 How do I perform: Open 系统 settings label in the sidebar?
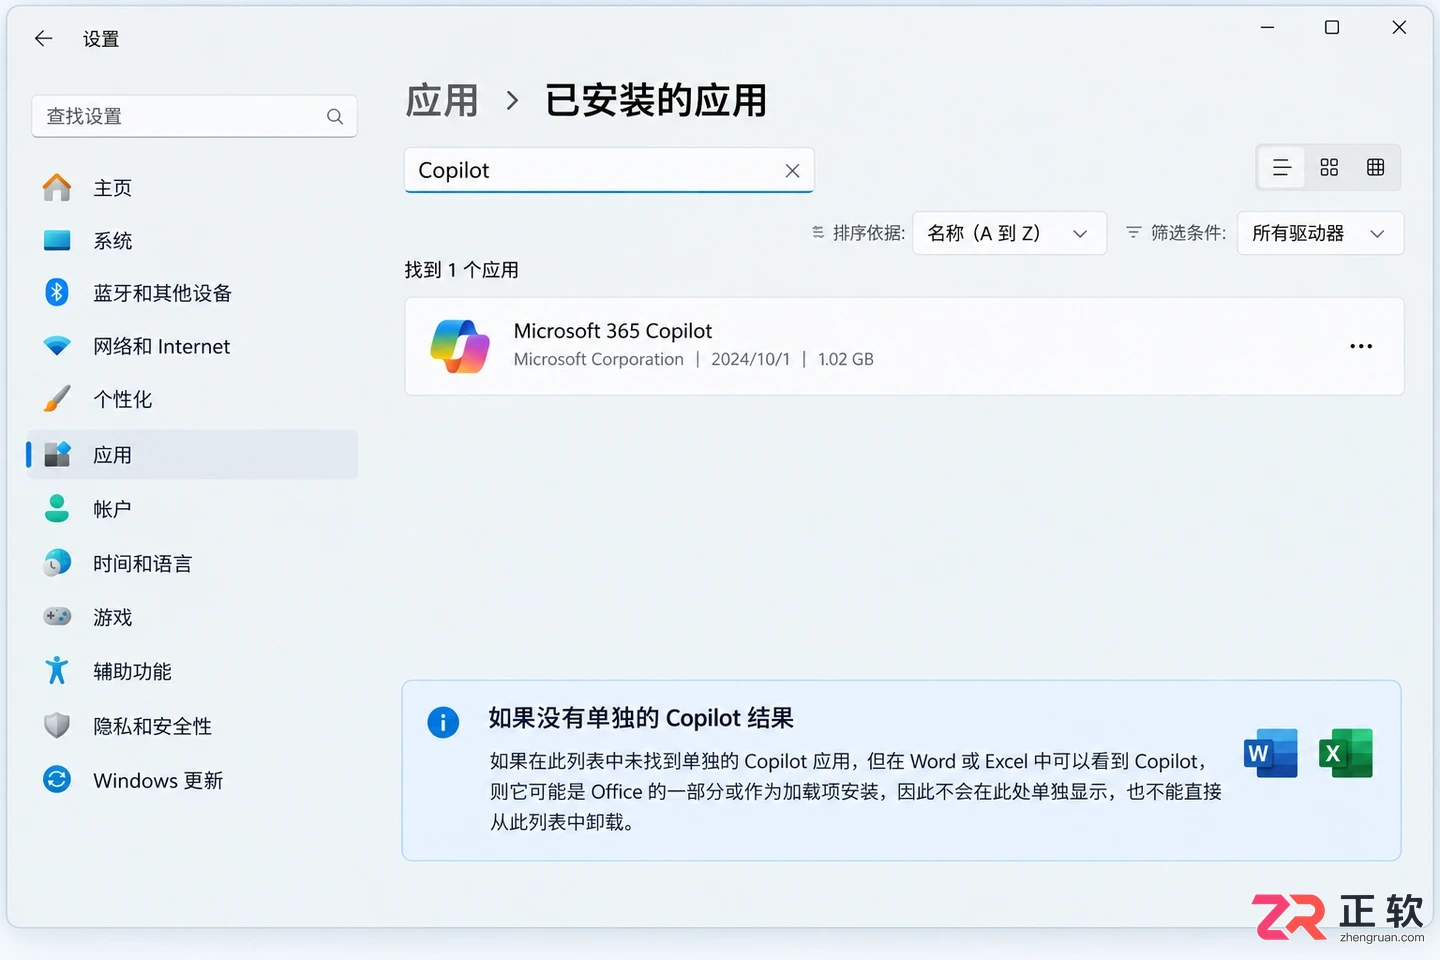(x=113, y=241)
